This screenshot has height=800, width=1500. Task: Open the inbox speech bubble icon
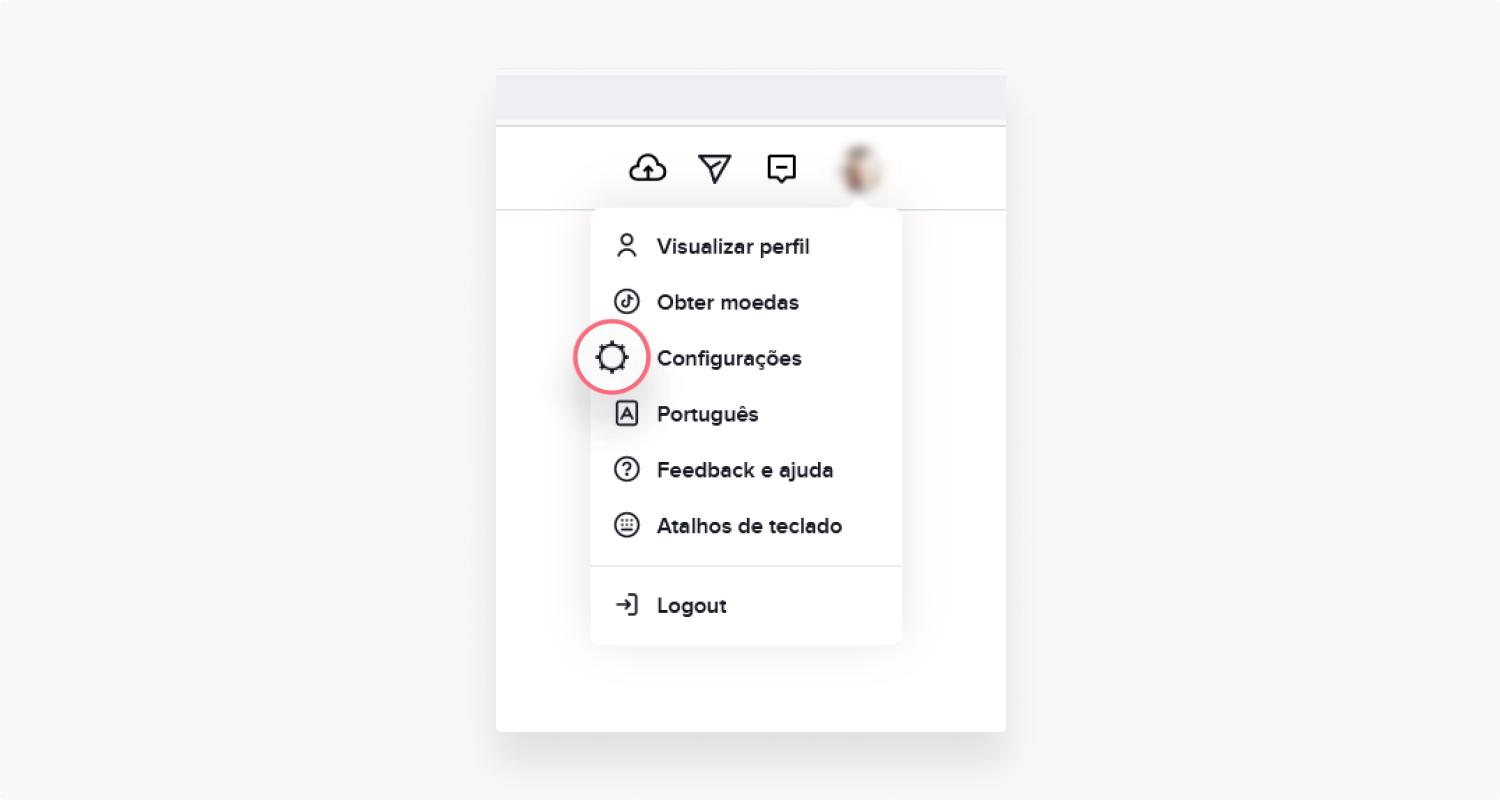tap(781, 169)
